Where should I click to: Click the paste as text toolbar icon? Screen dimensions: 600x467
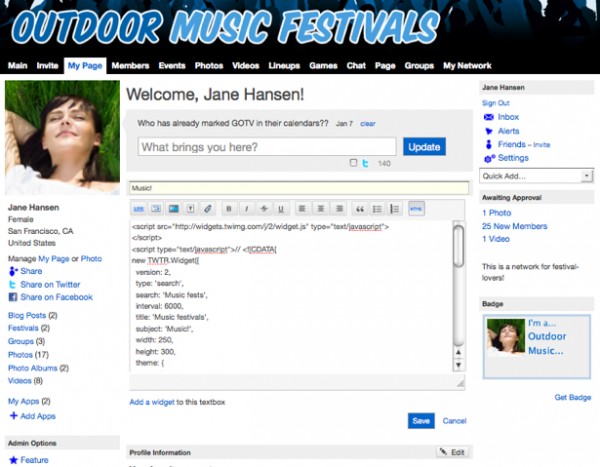pyautogui.click(x=191, y=209)
